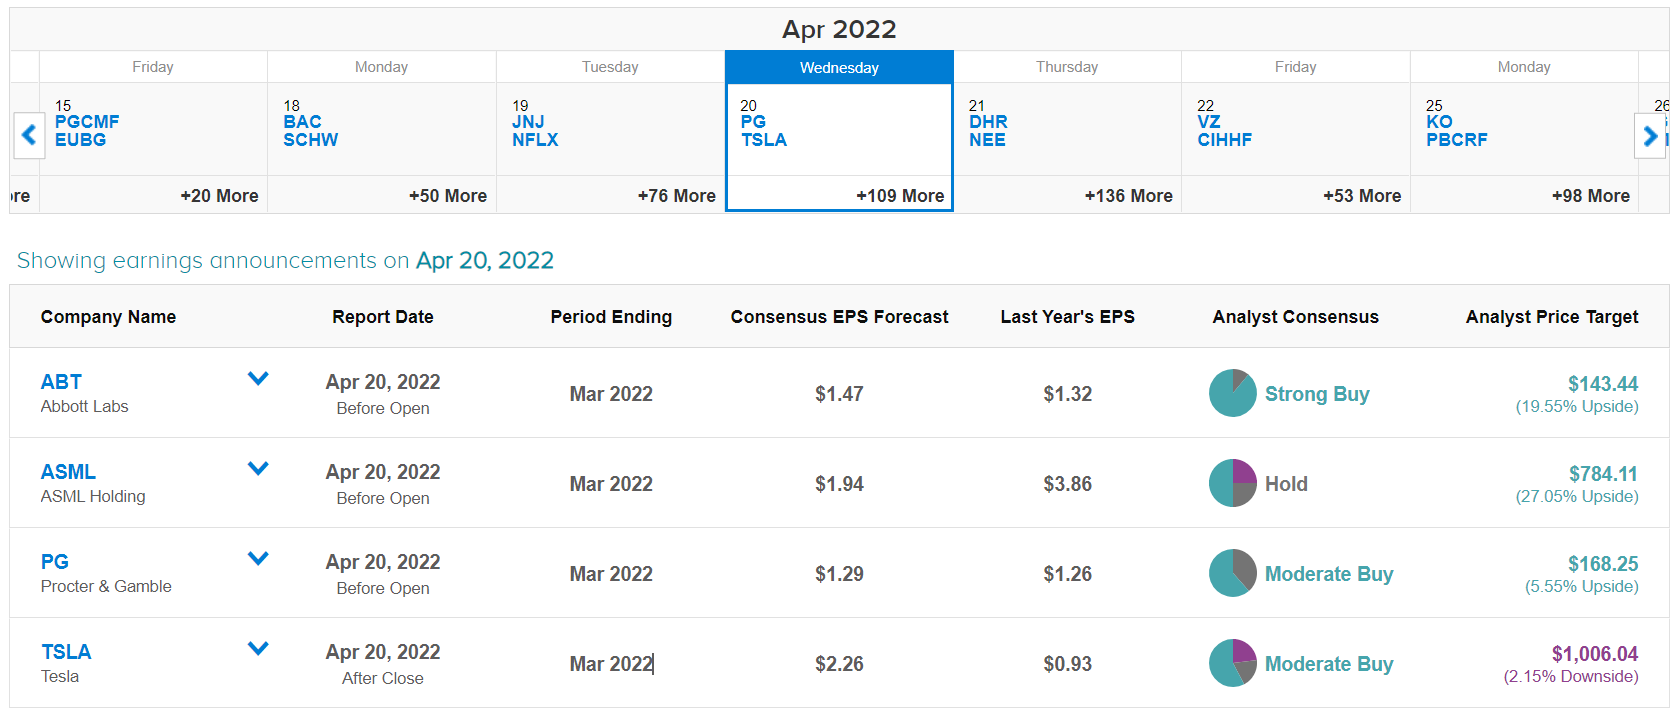Show +109 More earnings for Wednesday 20

(x=900, y=196)
